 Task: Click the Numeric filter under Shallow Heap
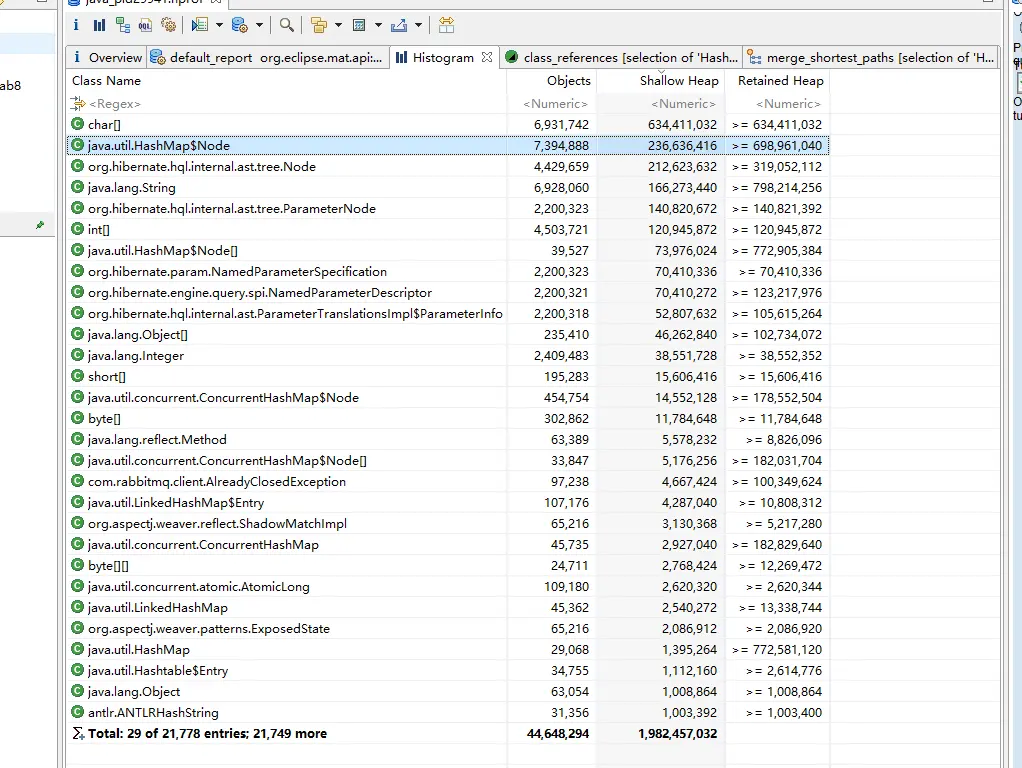click(x=683, y=104)
